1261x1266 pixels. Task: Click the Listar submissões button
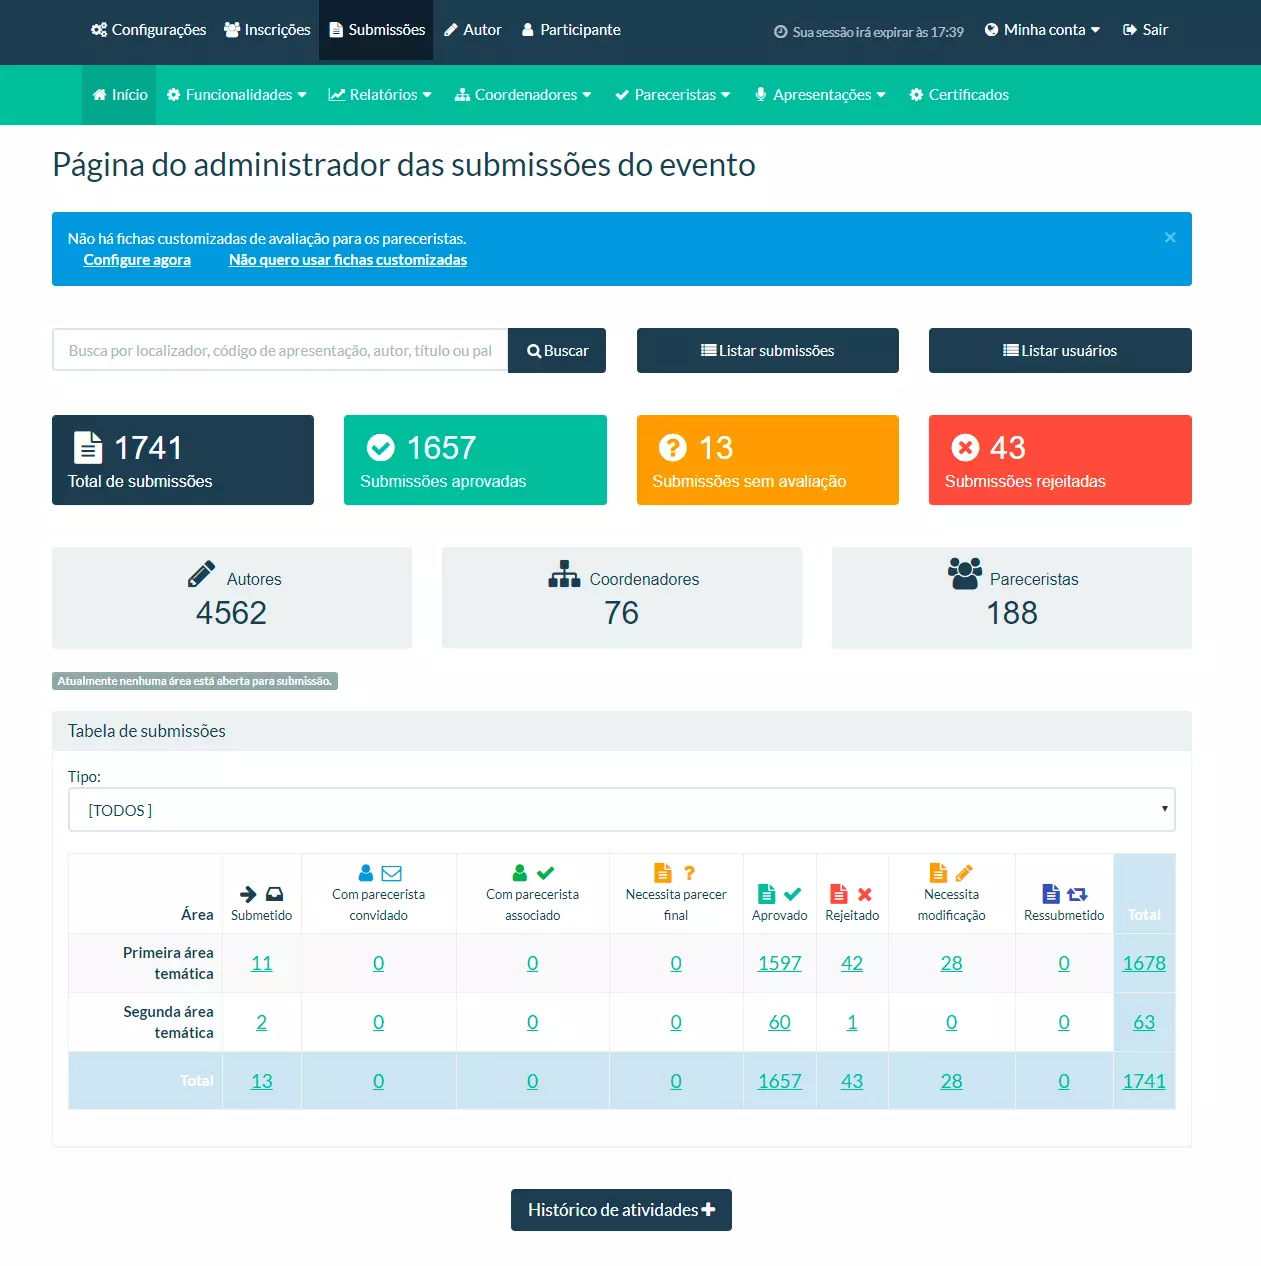[x=767, y=351]
